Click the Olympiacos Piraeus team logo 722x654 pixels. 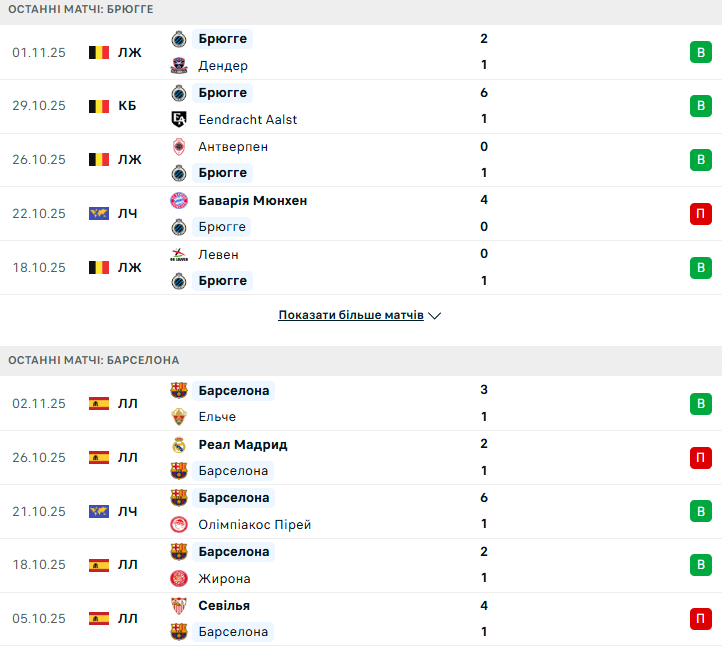point(179,524)
